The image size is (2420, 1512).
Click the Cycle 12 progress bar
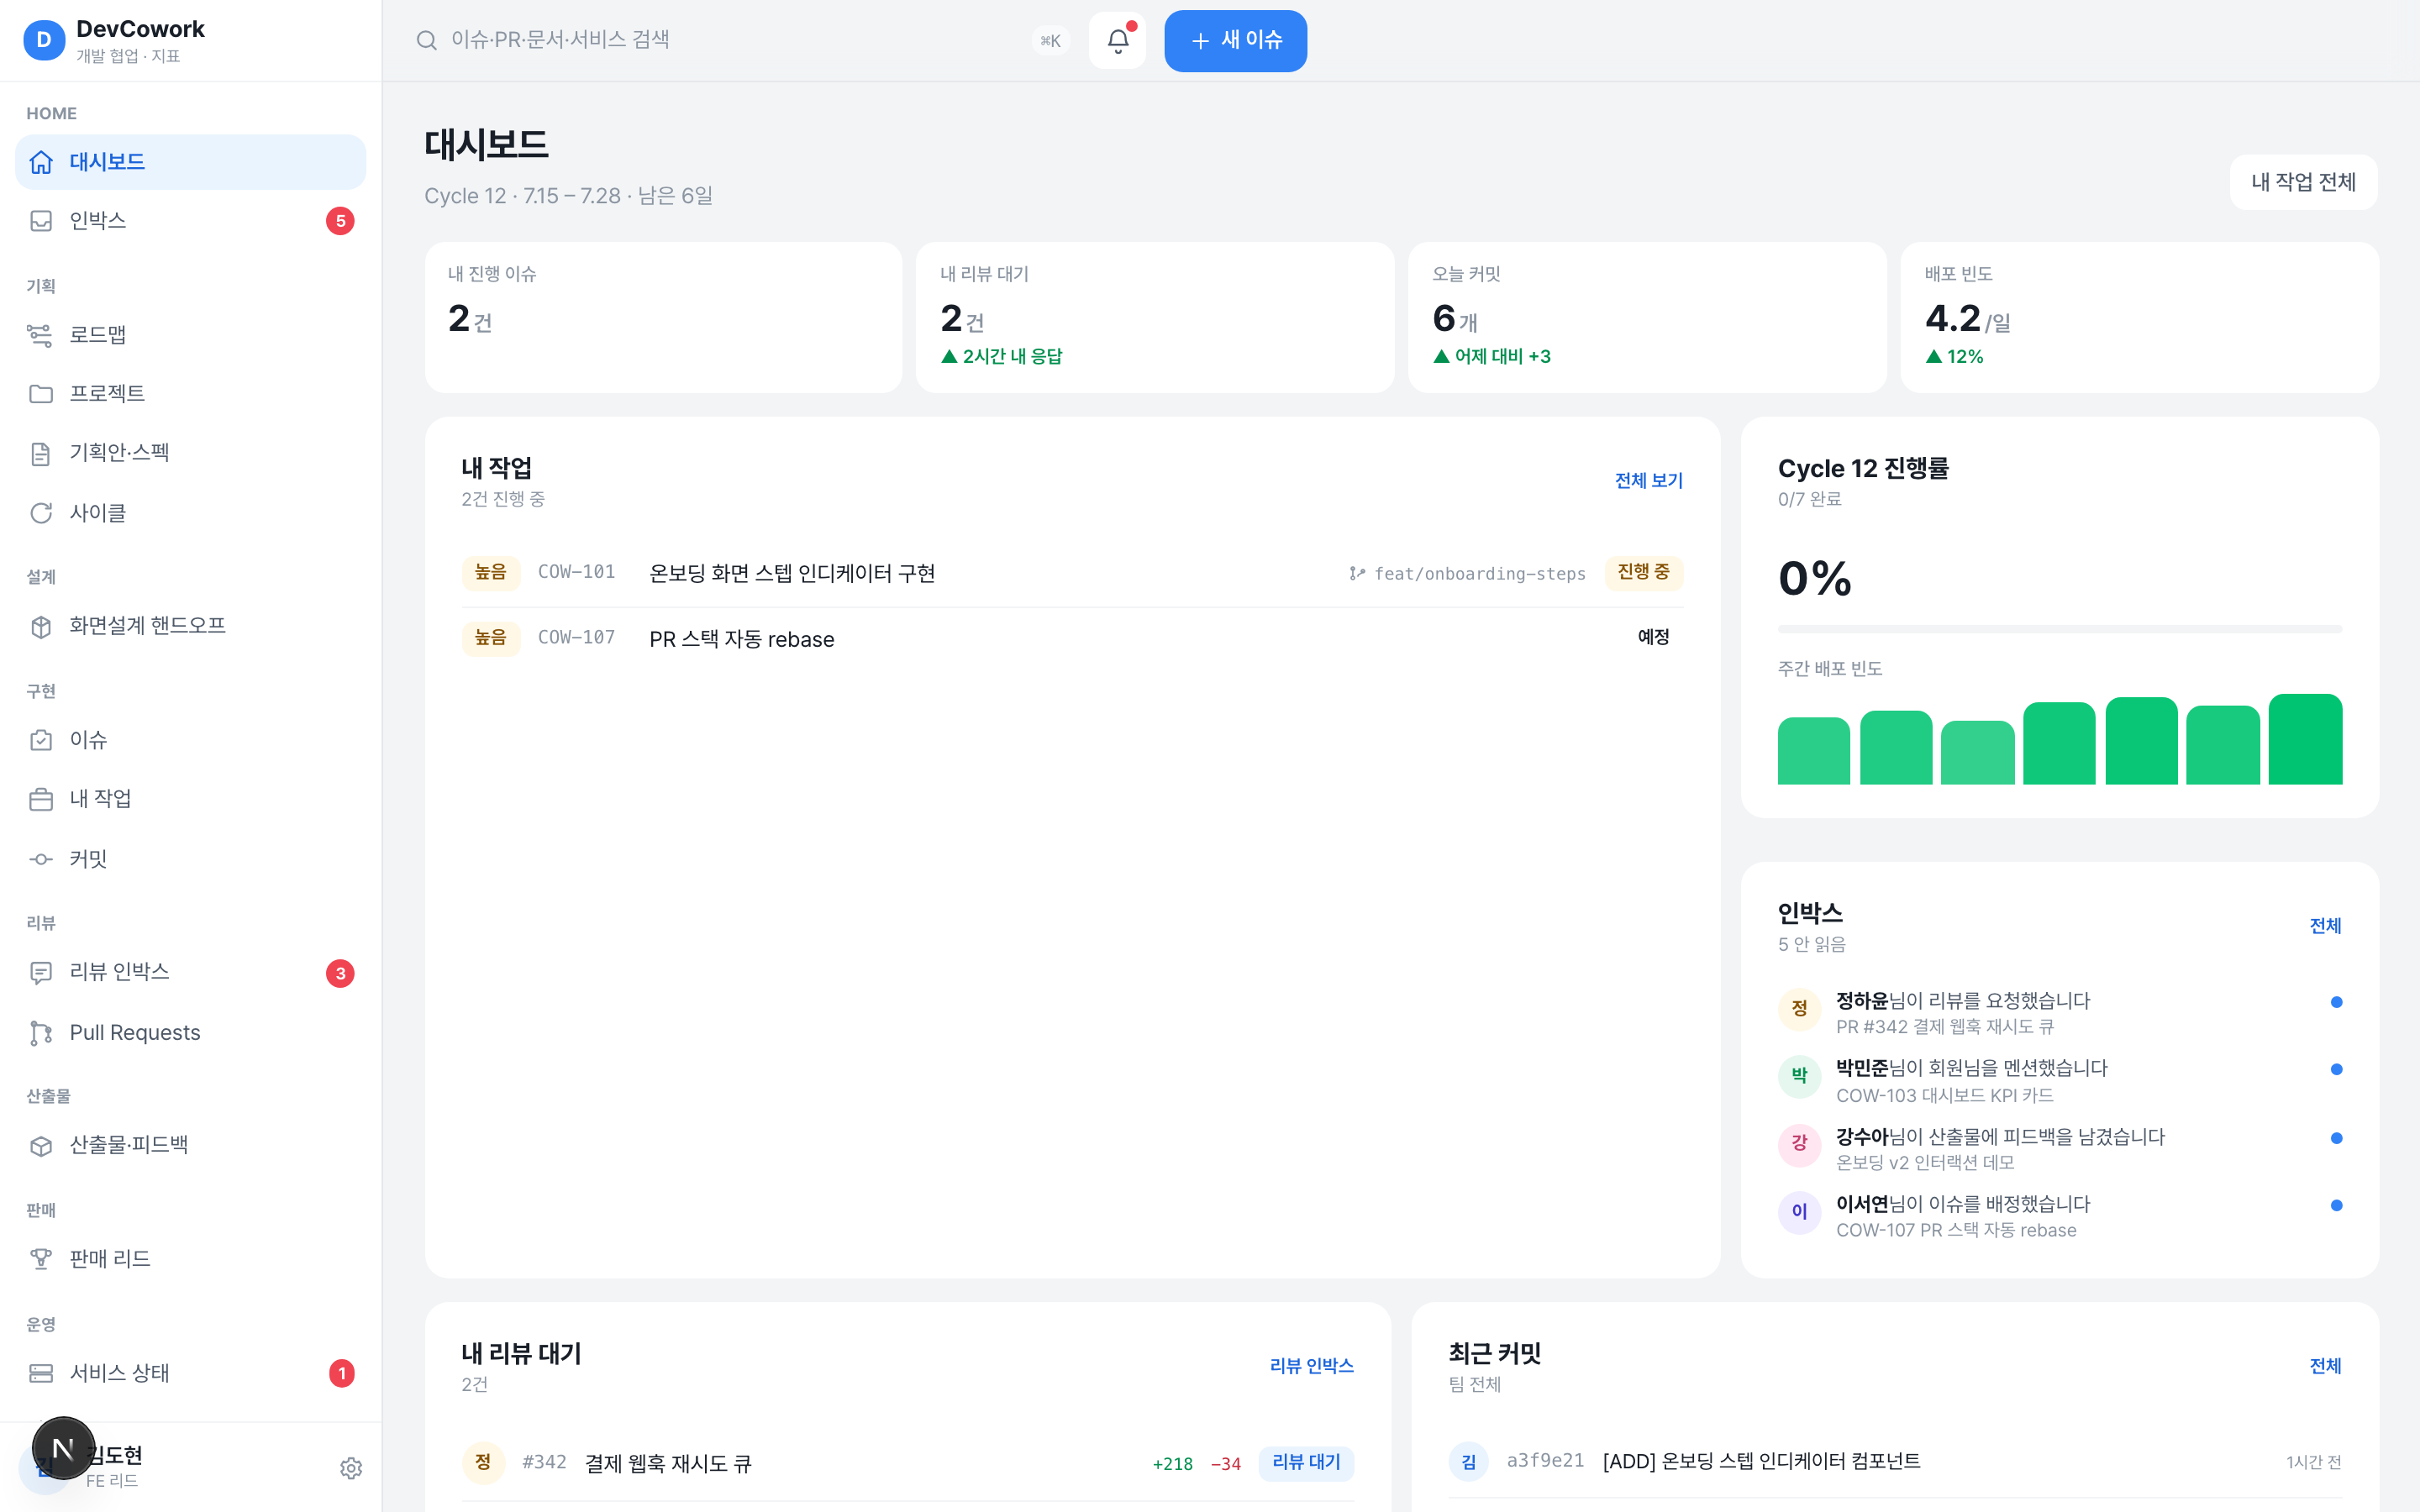click(x=2059, y=629)
